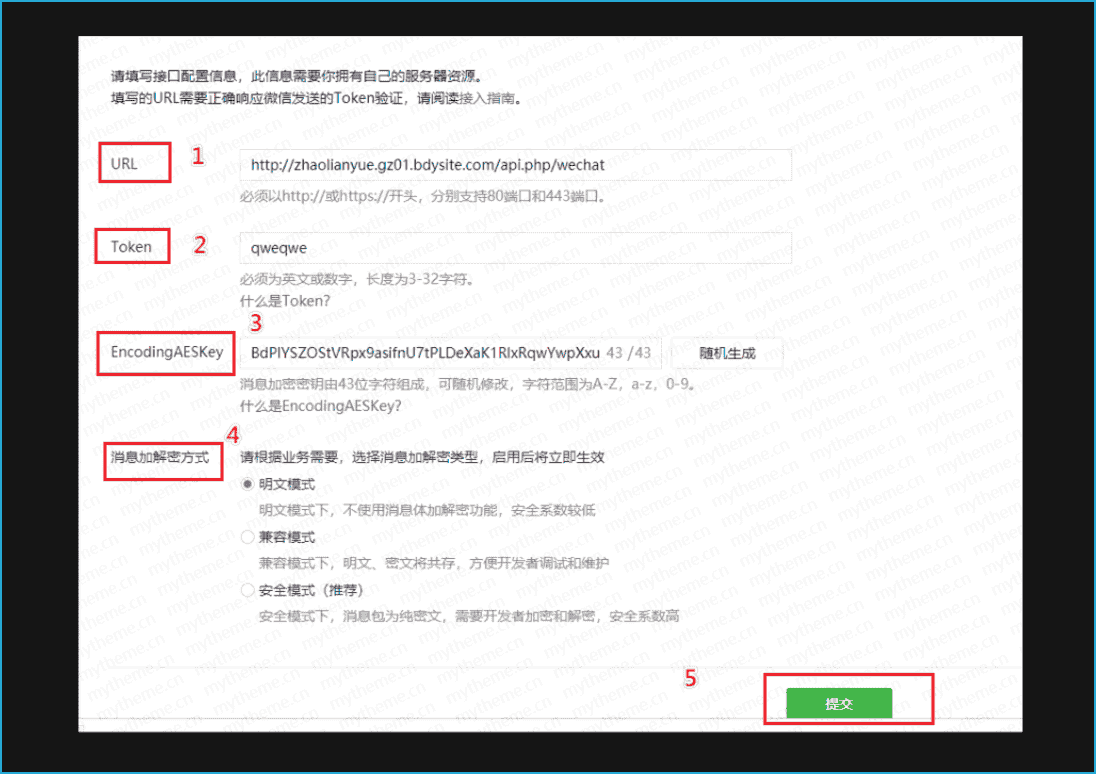Choose the 兼容模式 compatibility mode option

247,536
